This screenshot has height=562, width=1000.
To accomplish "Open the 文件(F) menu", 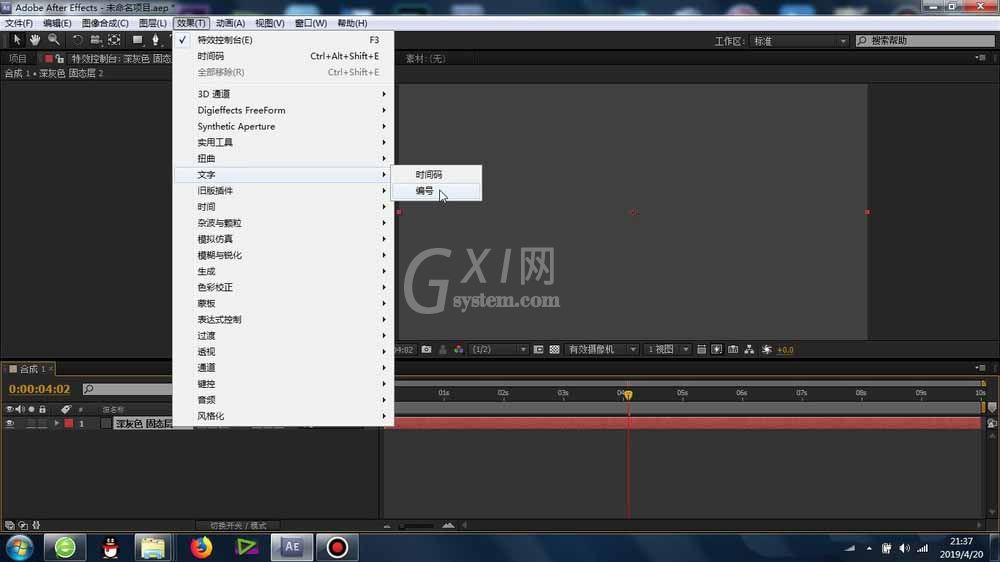I will [x=18, y=23].
